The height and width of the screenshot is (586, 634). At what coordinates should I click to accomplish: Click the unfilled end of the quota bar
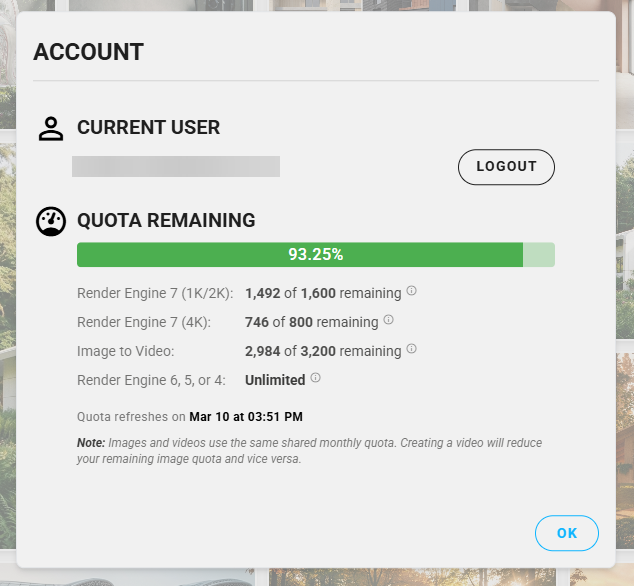coord(539,255)
